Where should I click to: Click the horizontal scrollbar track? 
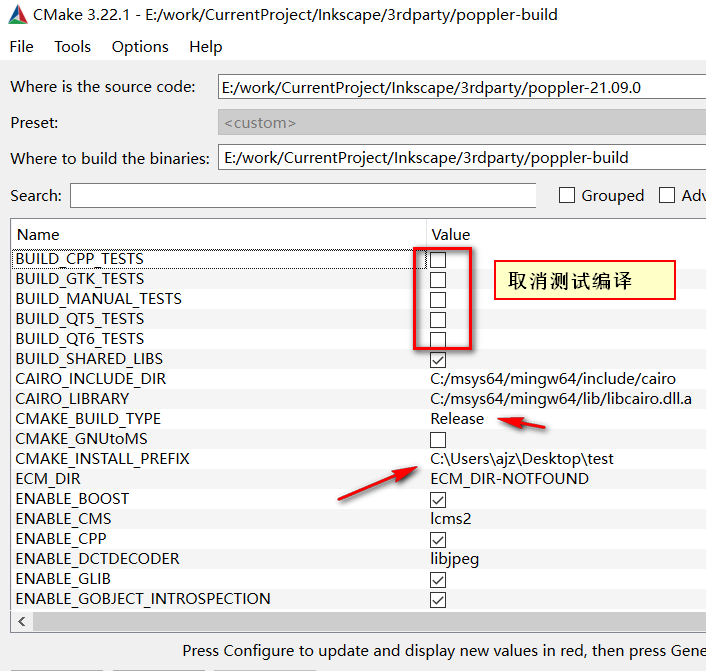[369, 622]
